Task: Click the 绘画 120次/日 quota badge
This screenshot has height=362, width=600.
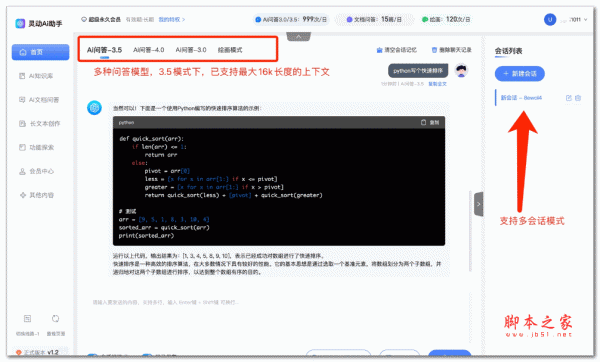Action: 446,19
